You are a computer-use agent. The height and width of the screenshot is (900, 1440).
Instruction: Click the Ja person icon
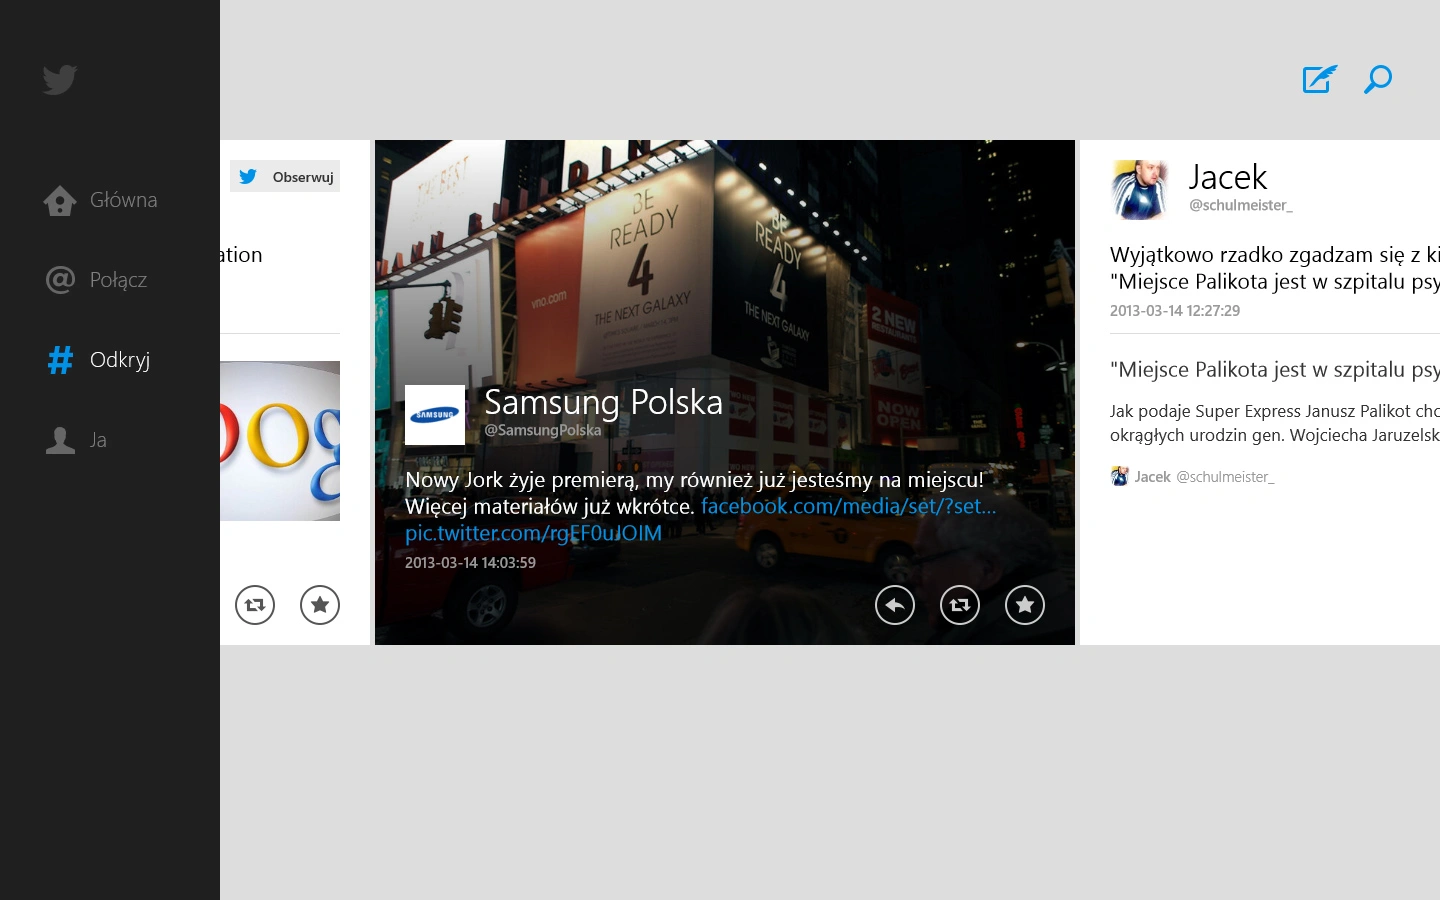click(x=60, y=440)
